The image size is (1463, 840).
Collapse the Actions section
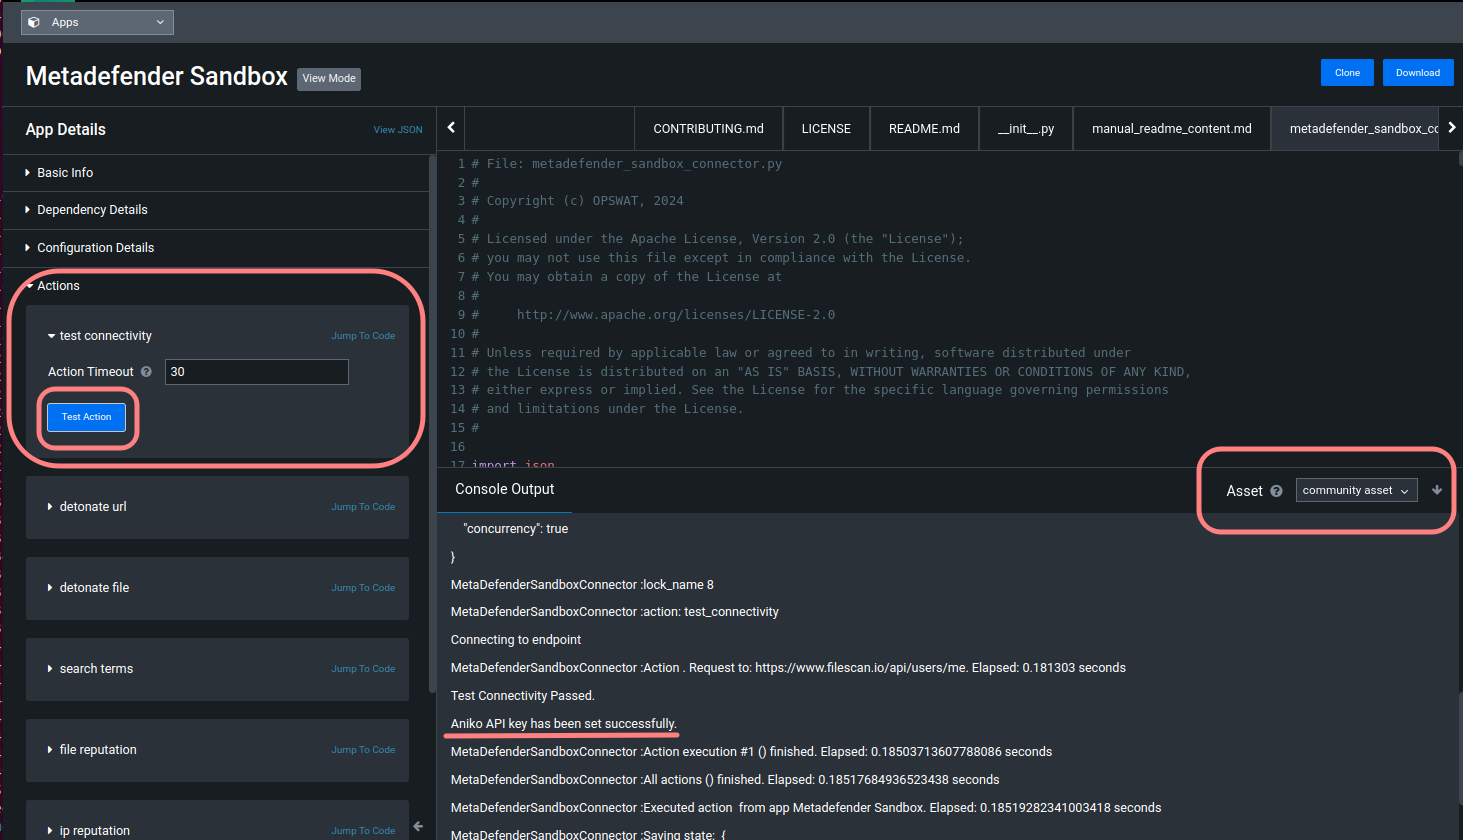click(58, 286)
